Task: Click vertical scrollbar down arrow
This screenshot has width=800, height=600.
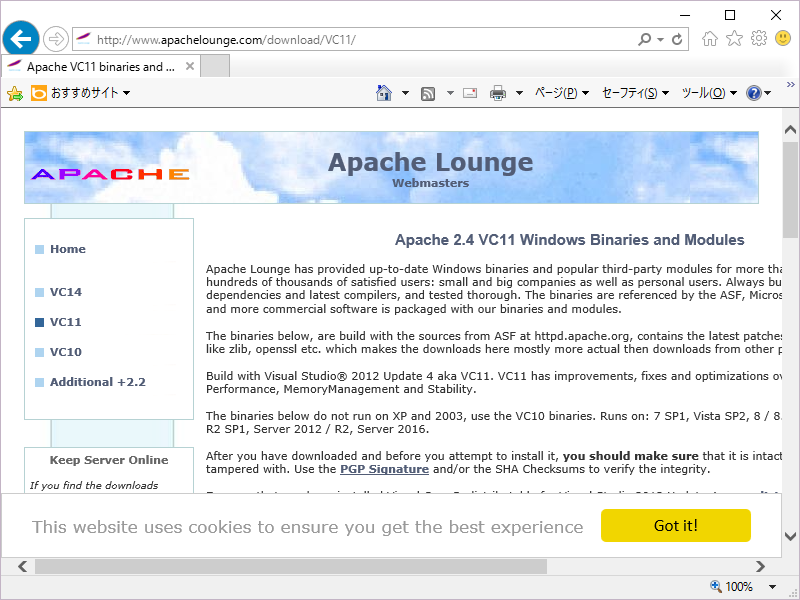Action: (790, 536)
